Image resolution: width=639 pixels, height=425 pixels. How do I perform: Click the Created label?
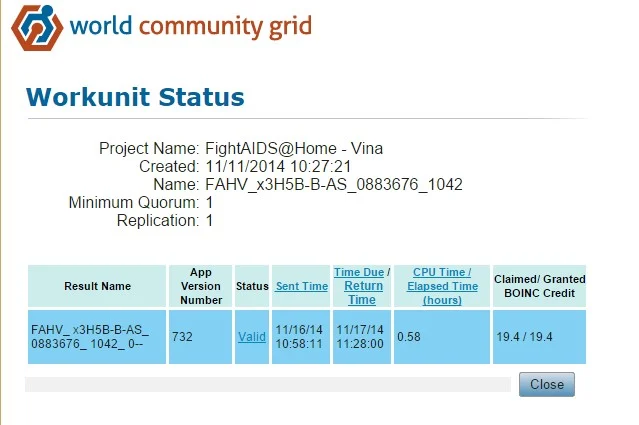tap(169, 166)
